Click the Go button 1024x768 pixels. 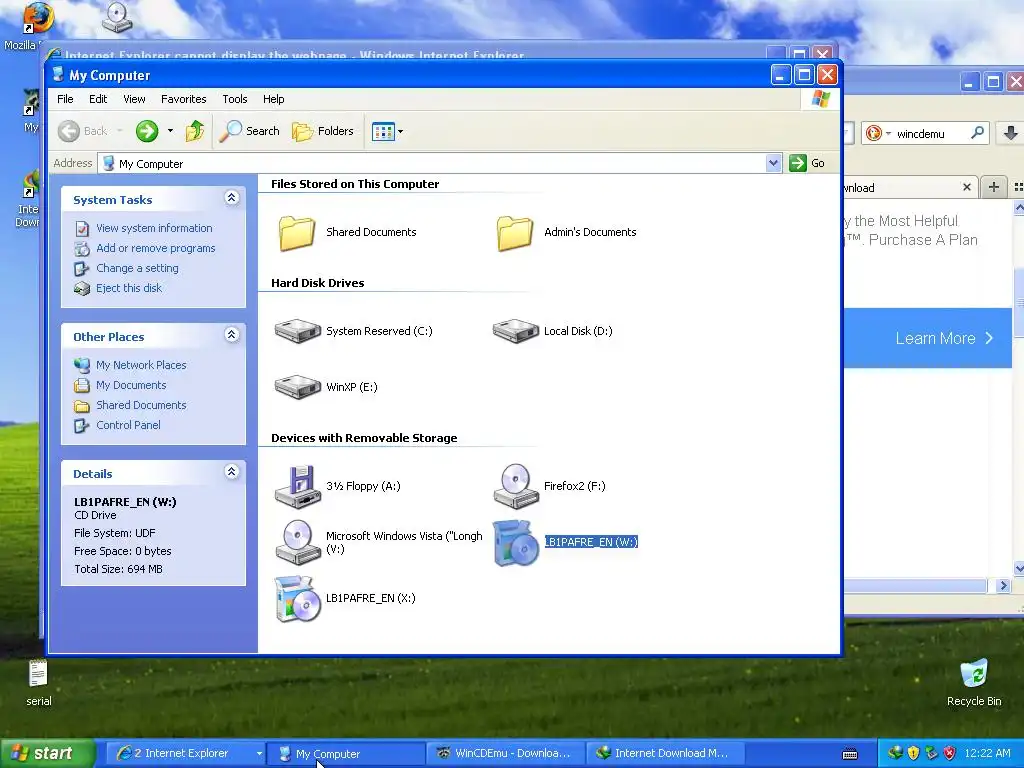[x=807, y=163]
